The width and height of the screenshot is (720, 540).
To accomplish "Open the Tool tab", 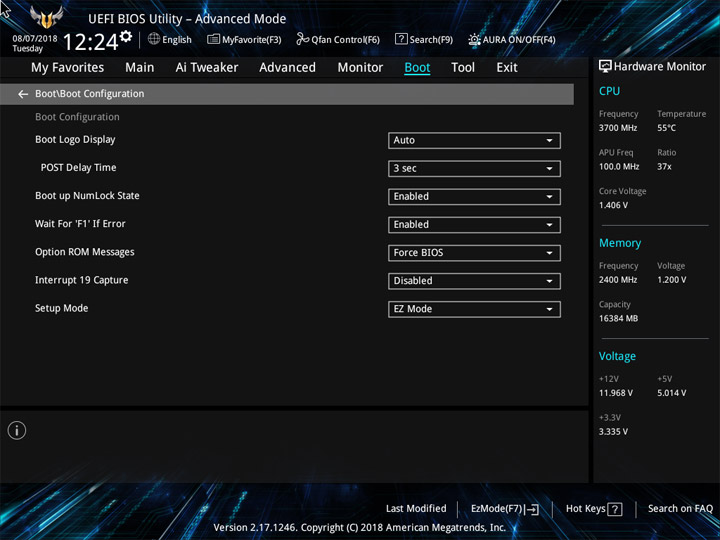I will point(463,68).
